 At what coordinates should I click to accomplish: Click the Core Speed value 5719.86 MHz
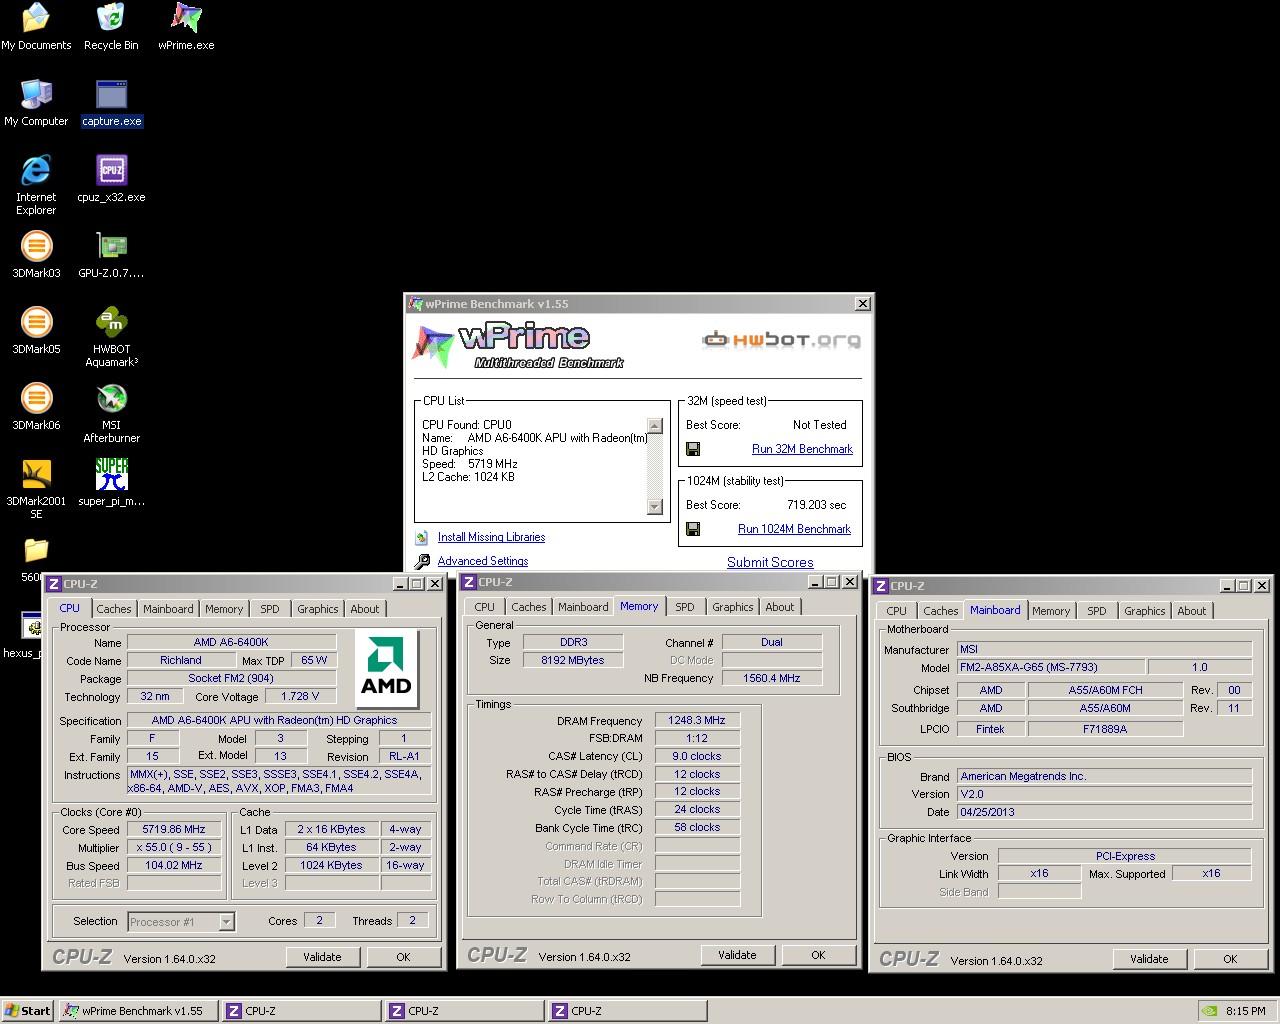click(174, 830)
